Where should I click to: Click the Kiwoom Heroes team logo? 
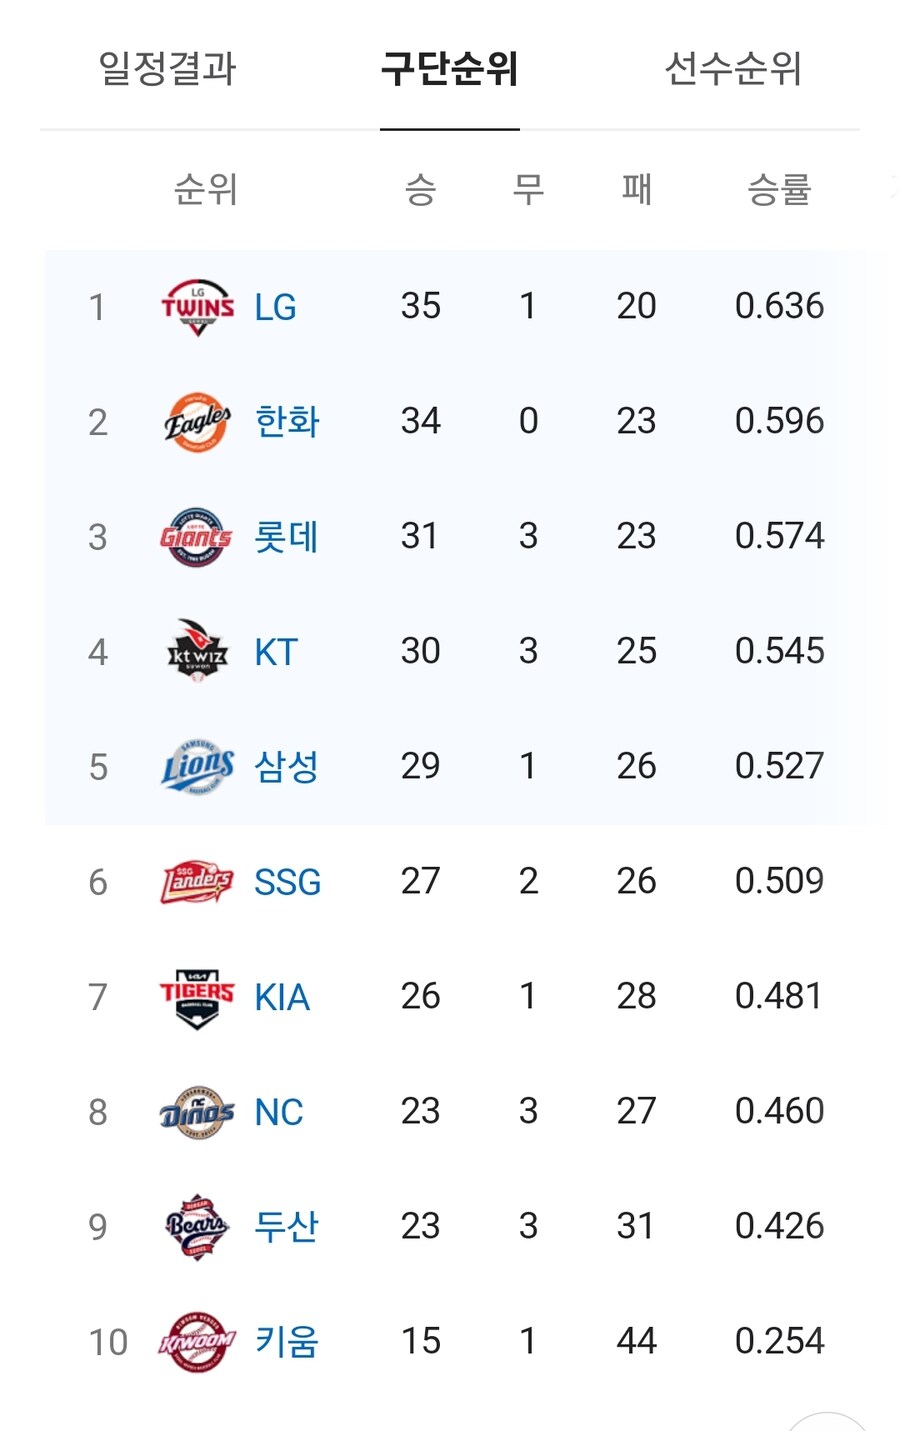tap(197, 1342)
